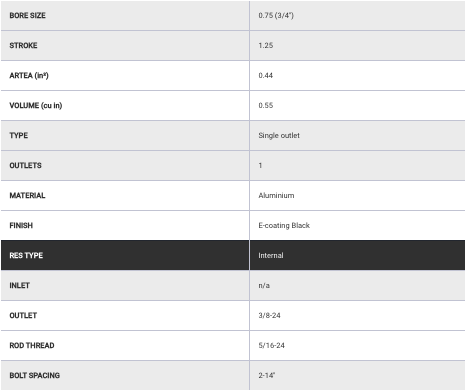Select the Internal value in highlighted row
Viewport: 465px width, 391px height.
click(x=271, y=255)
